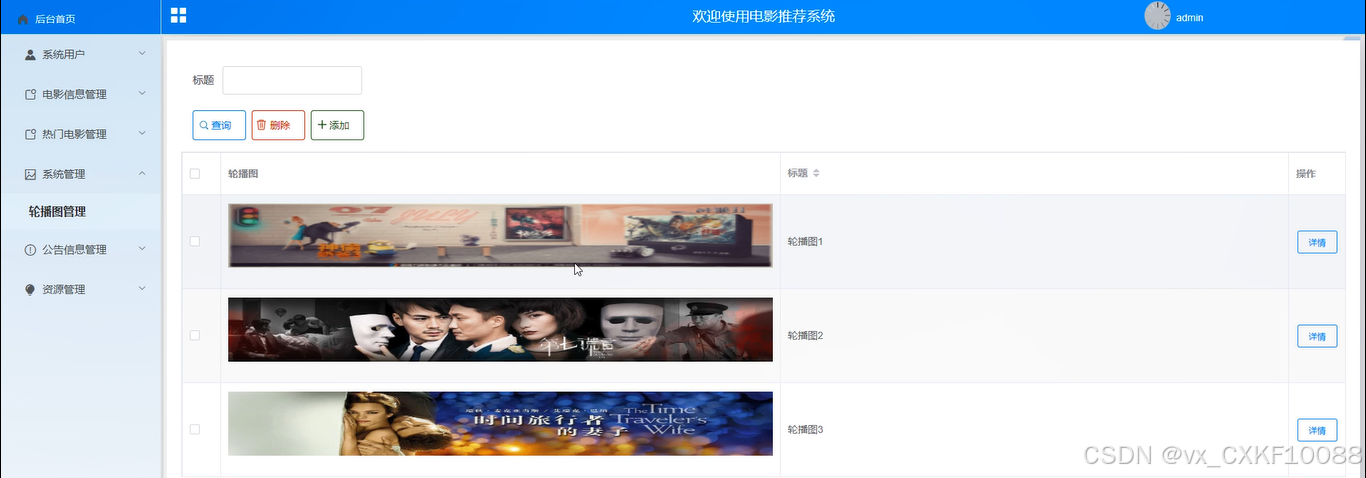Click the 轮播图1 title cell
The width and height of the screenshot is (1366, 478).
point(1034,241)
